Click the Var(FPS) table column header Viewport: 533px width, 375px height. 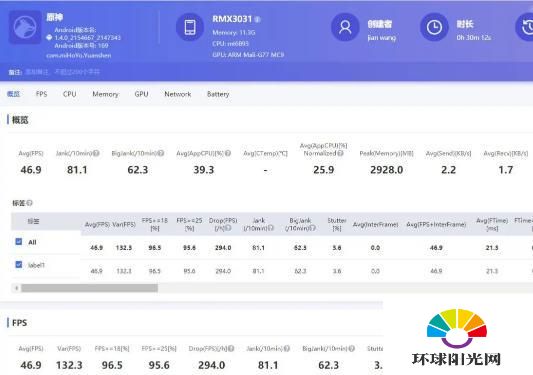(124, 224)
